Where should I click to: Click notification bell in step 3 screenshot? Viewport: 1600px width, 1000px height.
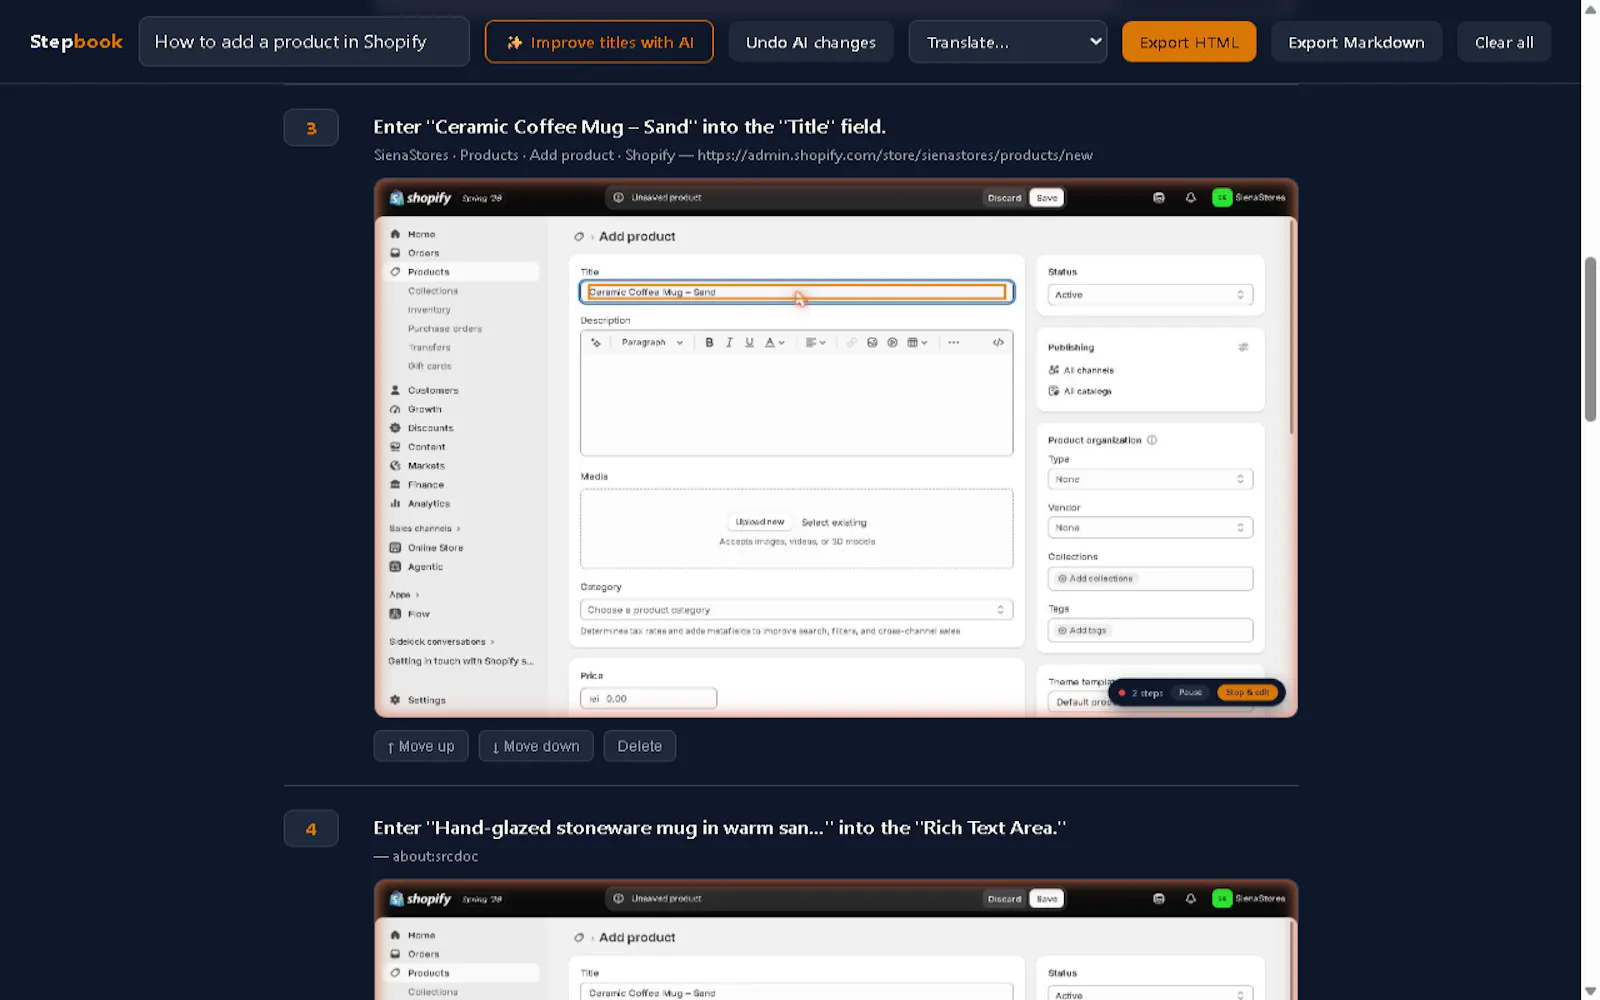tap(1190, 198)
